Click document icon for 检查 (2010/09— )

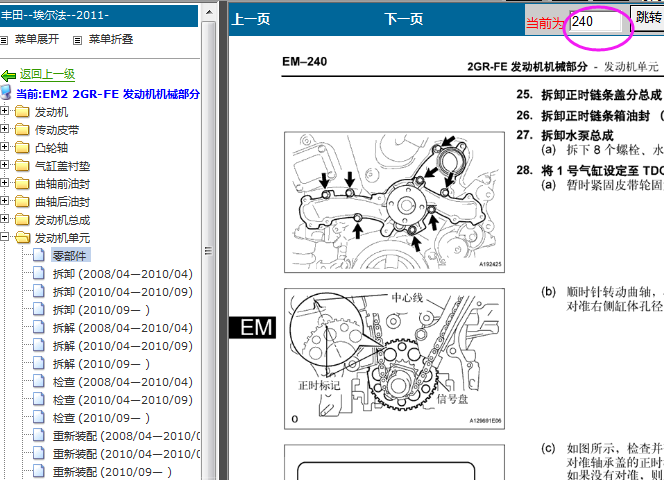point(39,417)
